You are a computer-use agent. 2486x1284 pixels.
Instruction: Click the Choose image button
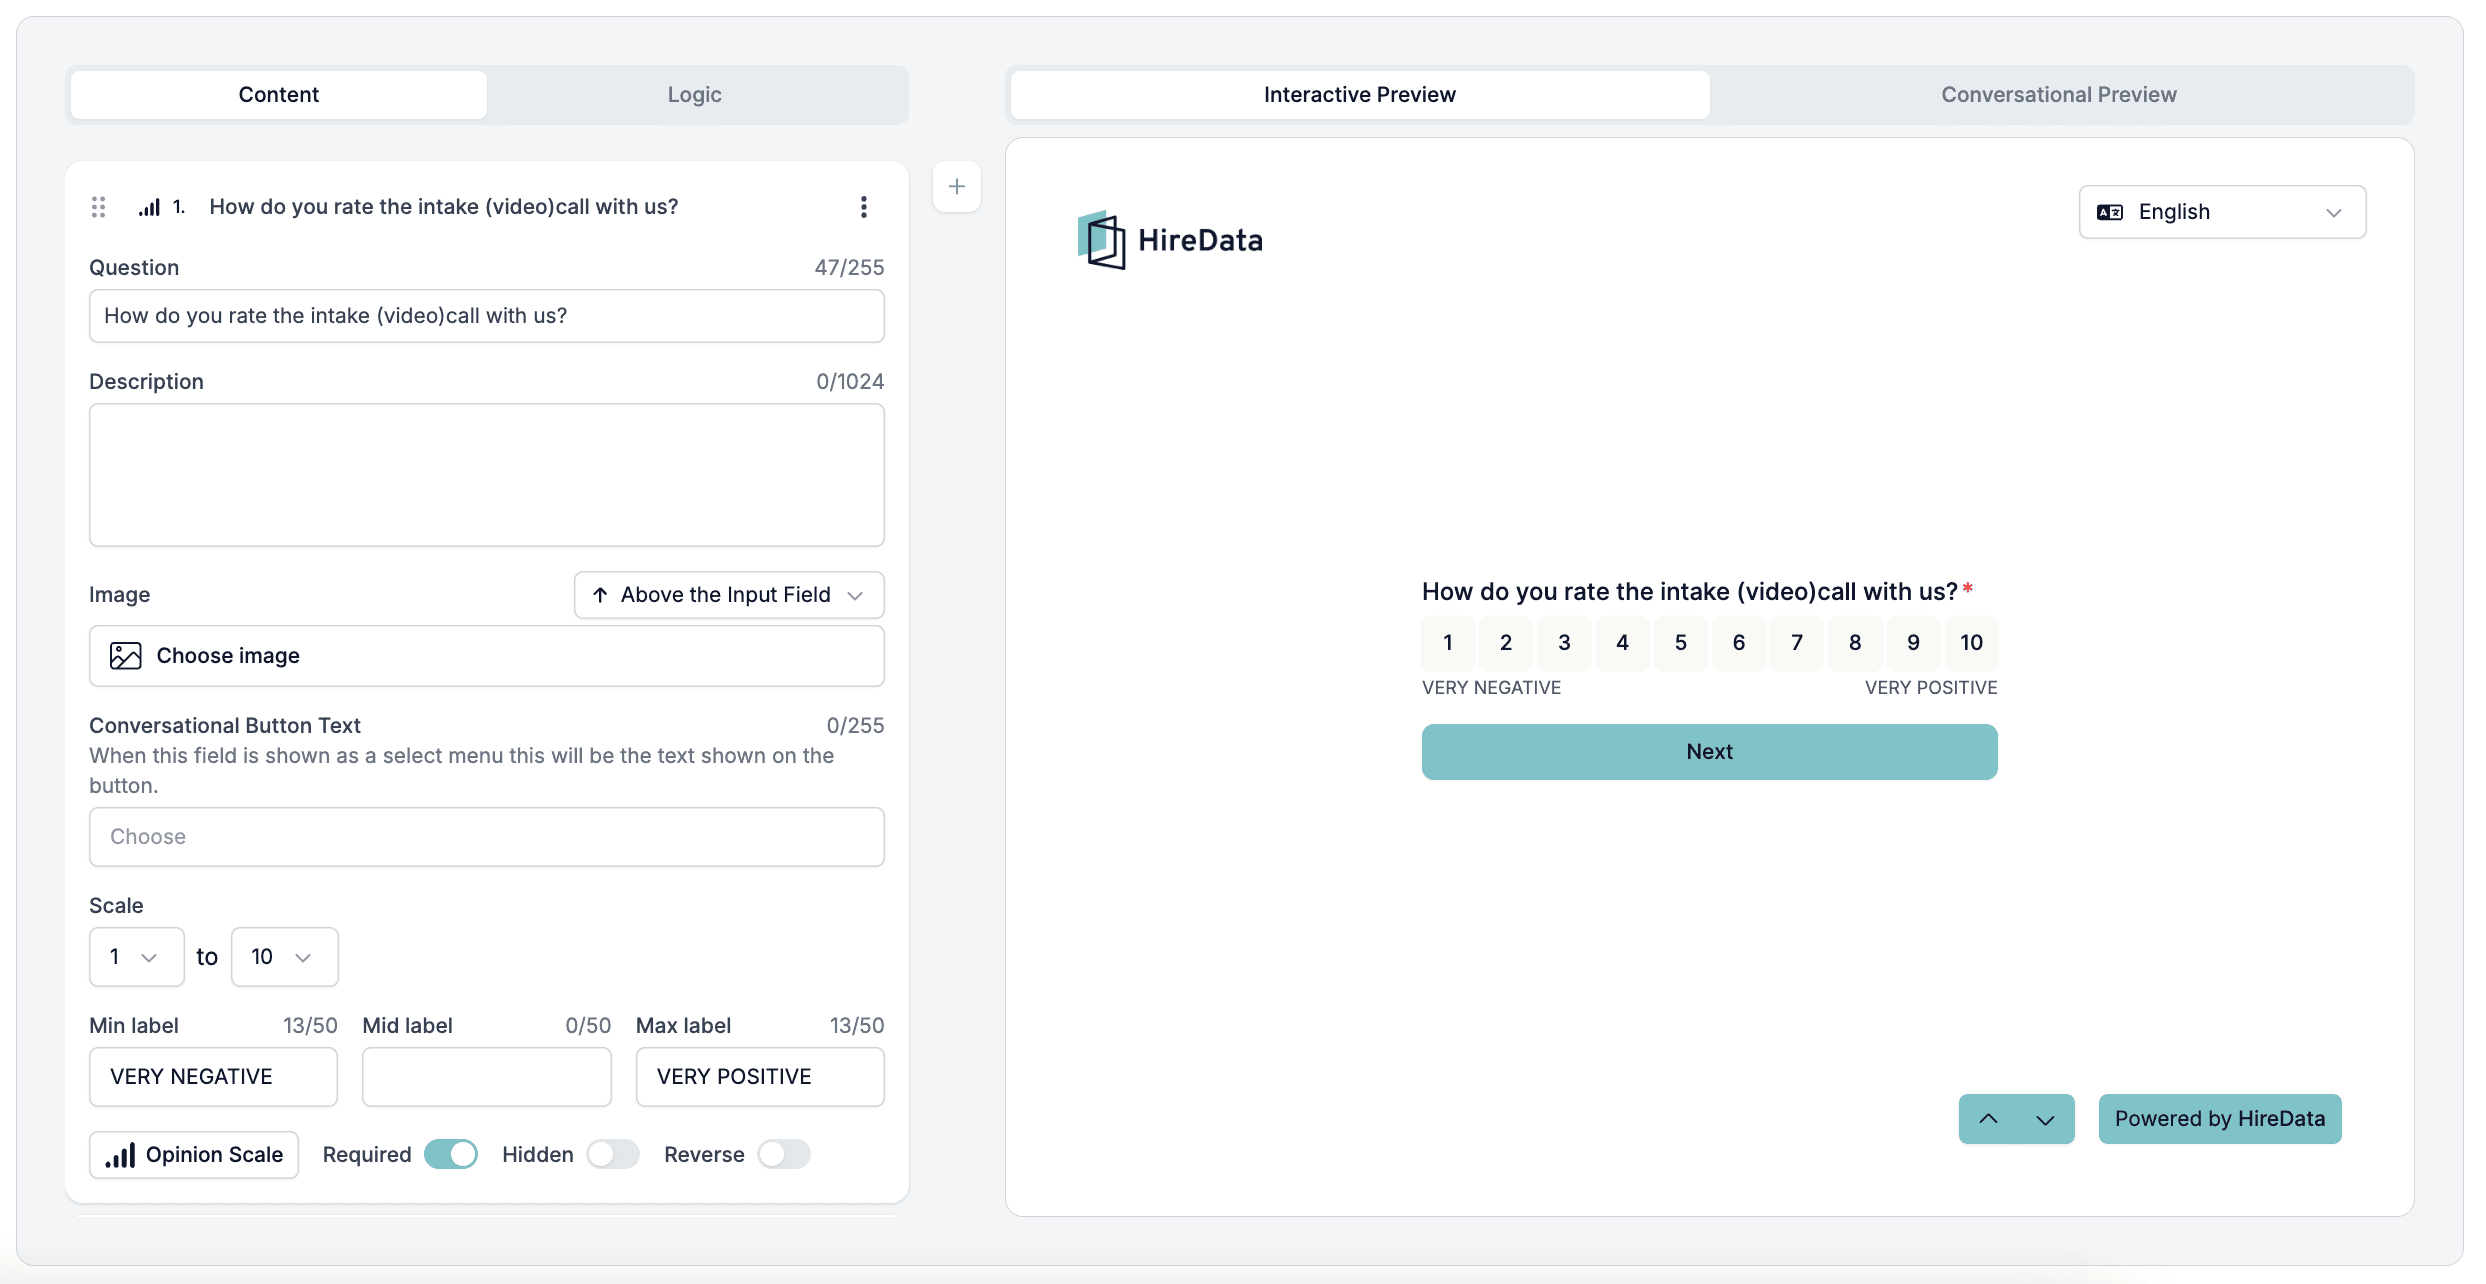487,656
